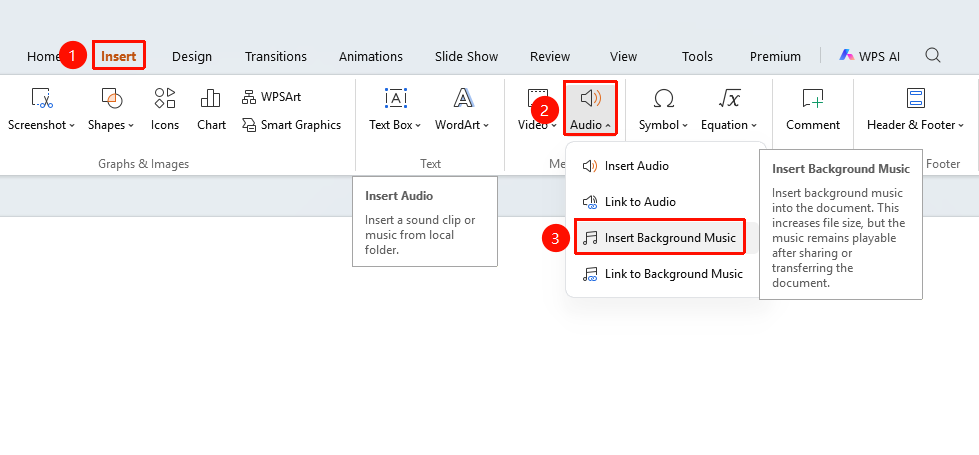
Task: Click the Screenshot scissors icon
Action: tap(41, 98)
